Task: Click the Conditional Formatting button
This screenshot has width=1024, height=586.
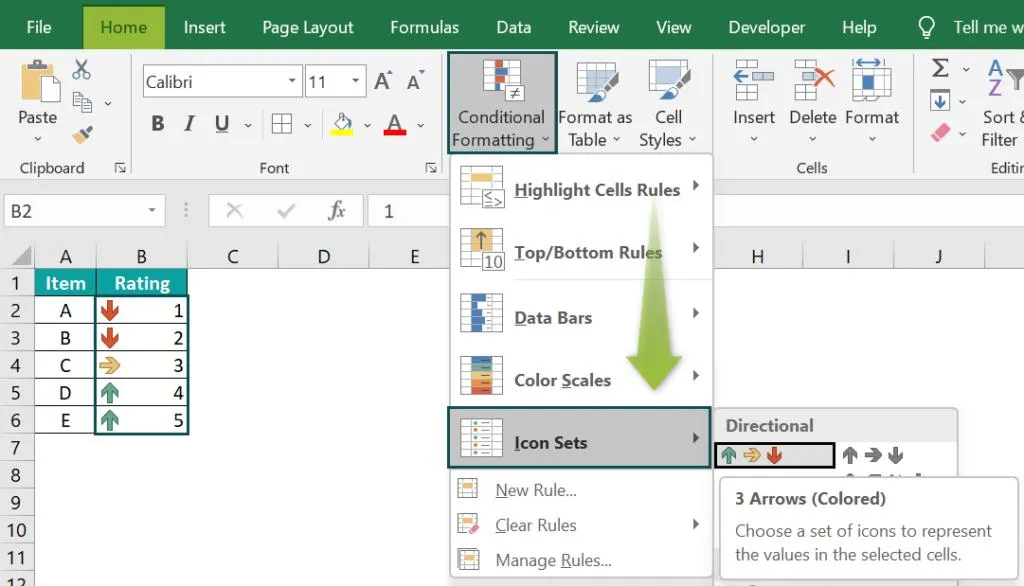Action: click(502, 103)
